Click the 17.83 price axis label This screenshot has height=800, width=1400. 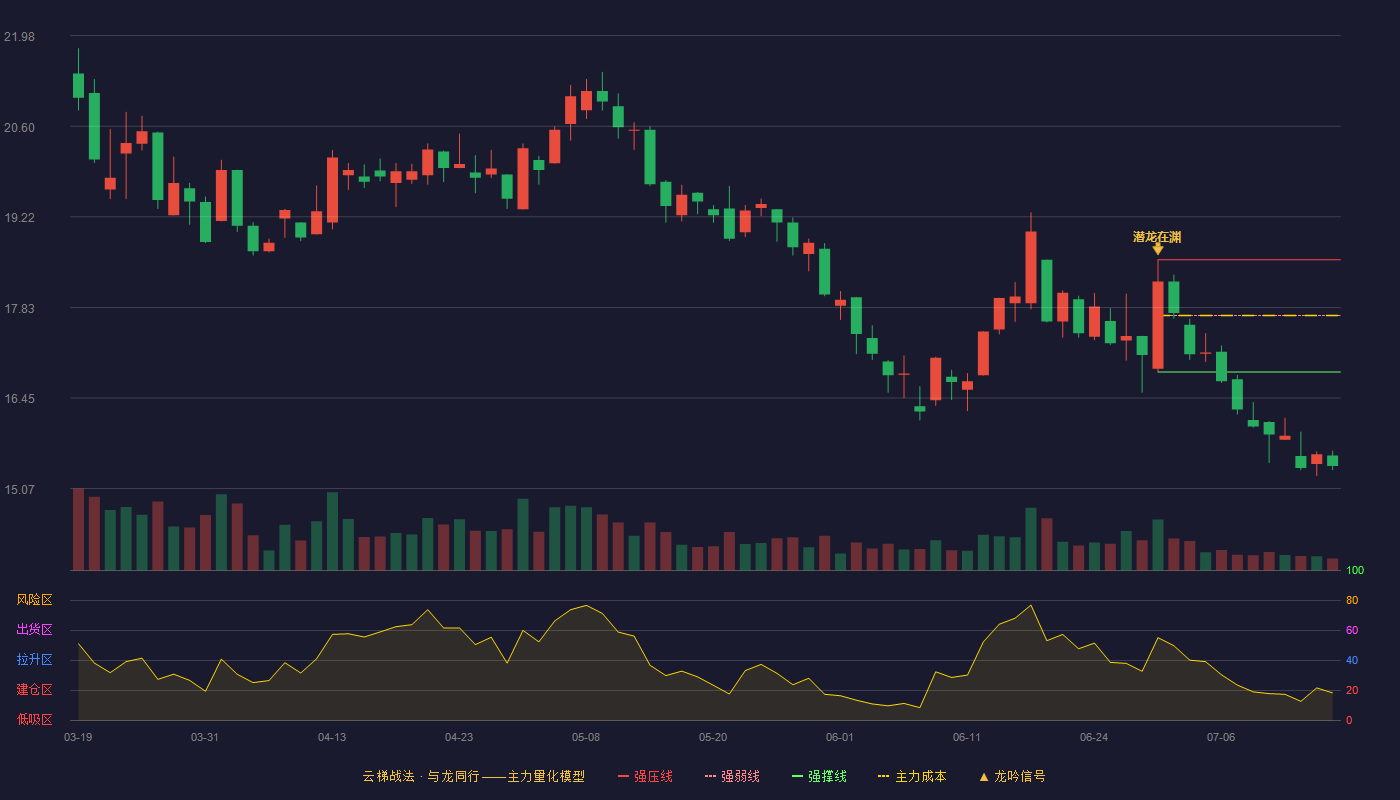(x=19, y=309)
